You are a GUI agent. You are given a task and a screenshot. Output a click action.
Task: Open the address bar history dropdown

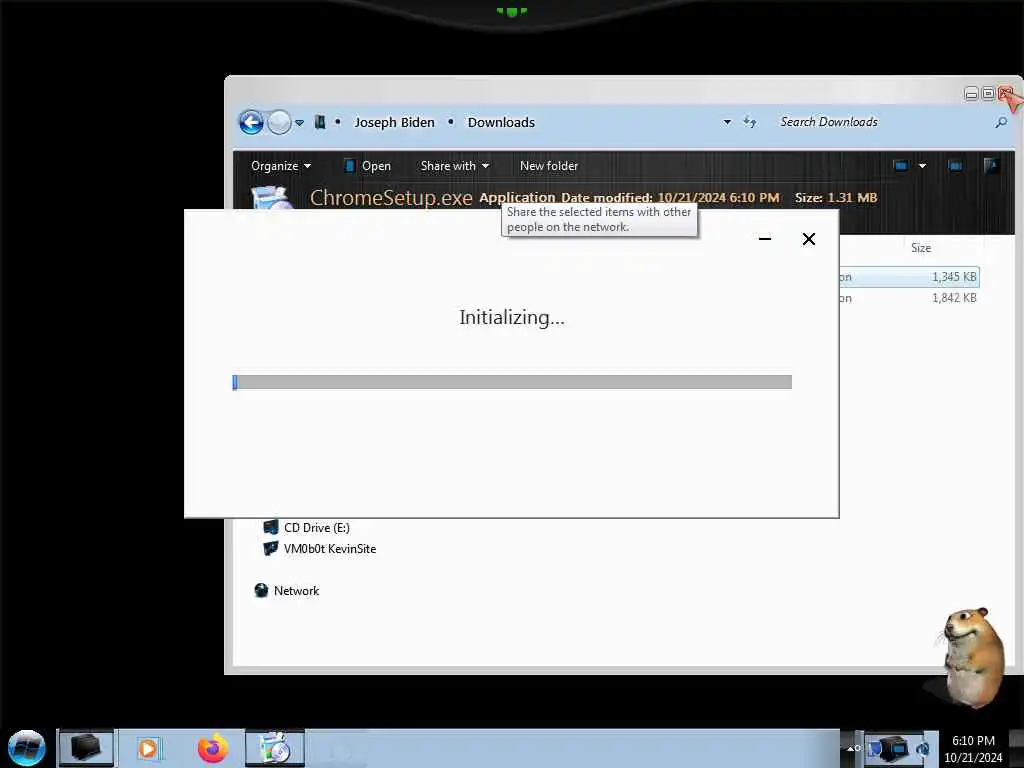[727, 122]
